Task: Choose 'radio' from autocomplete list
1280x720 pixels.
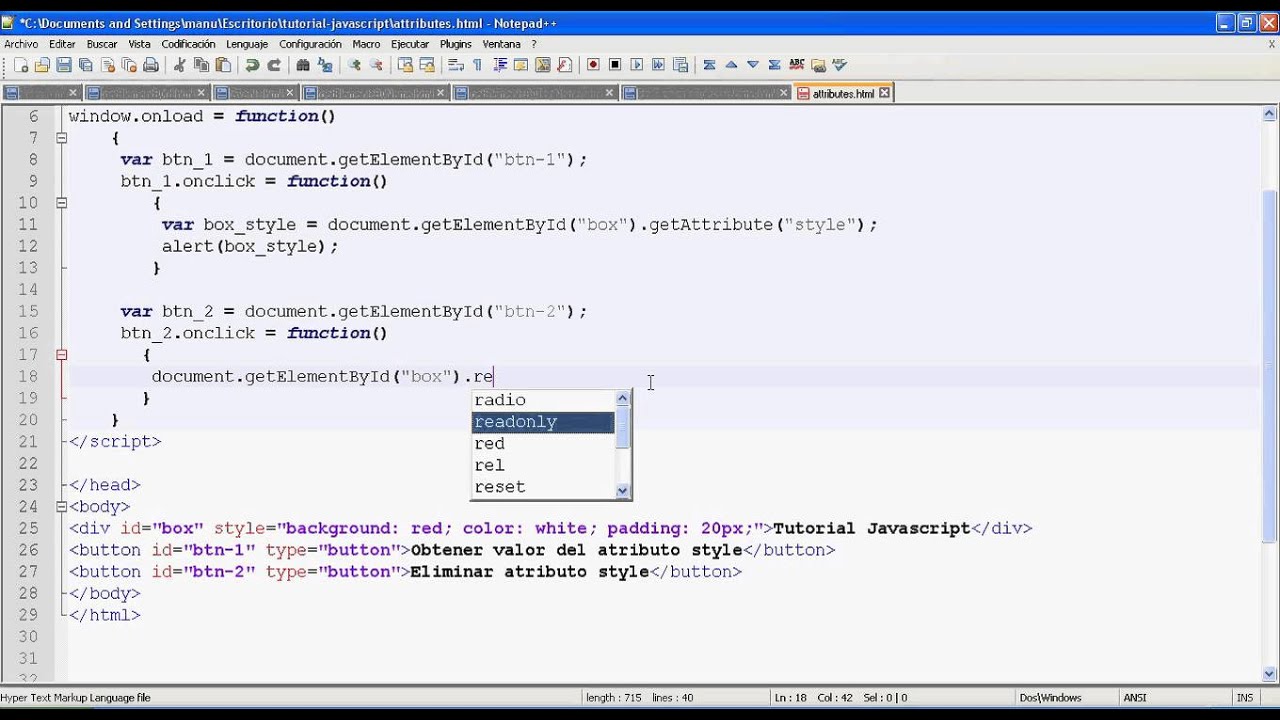Action: (543, 400)
